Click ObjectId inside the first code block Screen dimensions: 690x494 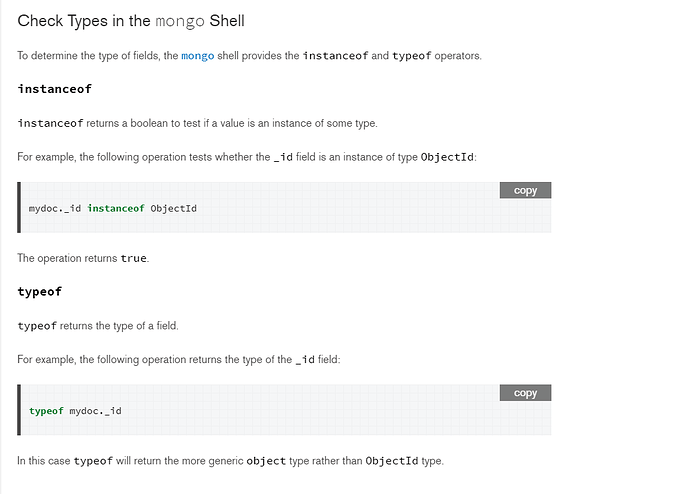tap(173, 208)
